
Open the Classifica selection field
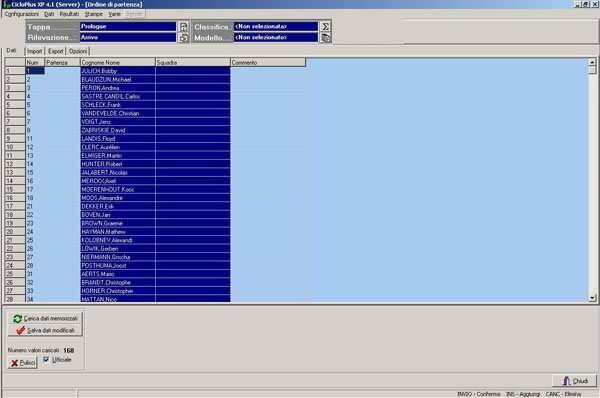click(x=276, y=26)
